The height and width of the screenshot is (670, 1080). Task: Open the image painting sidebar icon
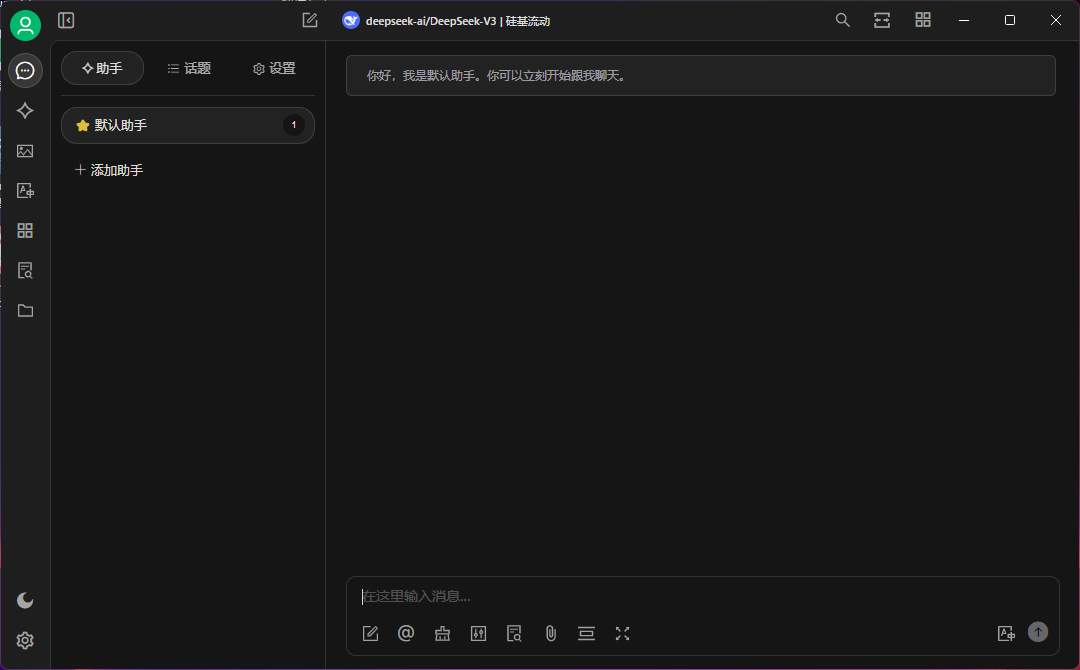25,151
